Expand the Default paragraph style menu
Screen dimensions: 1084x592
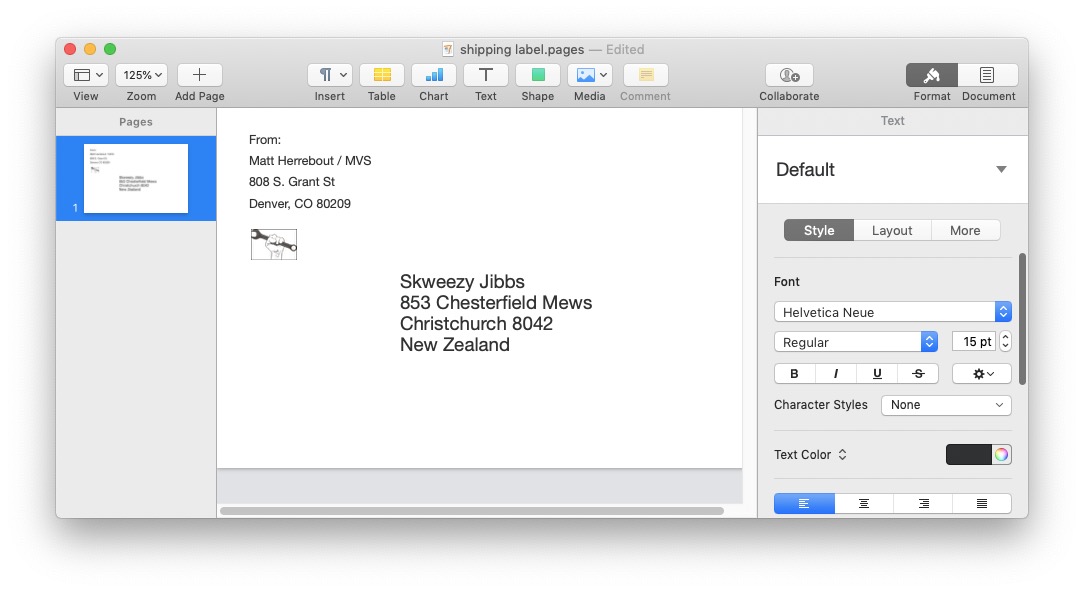1000,169
